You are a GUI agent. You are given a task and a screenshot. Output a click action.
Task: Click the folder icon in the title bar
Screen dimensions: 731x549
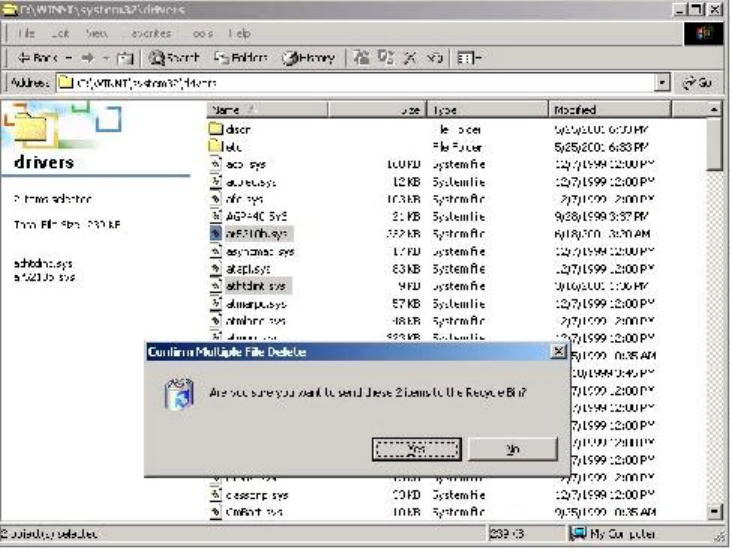point(9,9)
